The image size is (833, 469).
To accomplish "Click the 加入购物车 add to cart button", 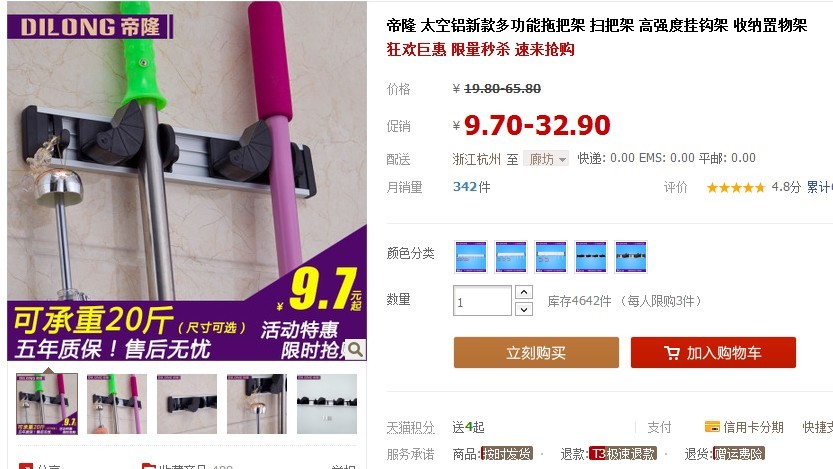I will pyautogui.click(x=713, y=353).
